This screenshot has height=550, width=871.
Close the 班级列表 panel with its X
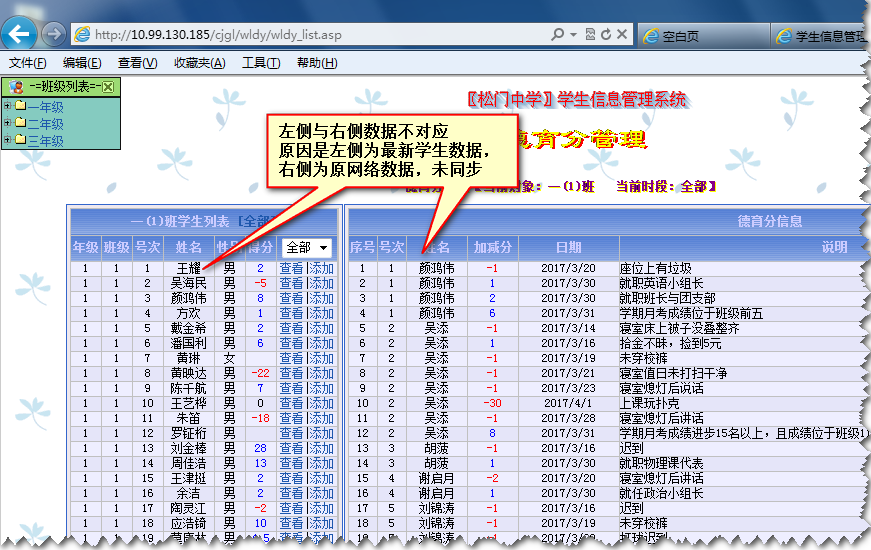coord(108,87)
